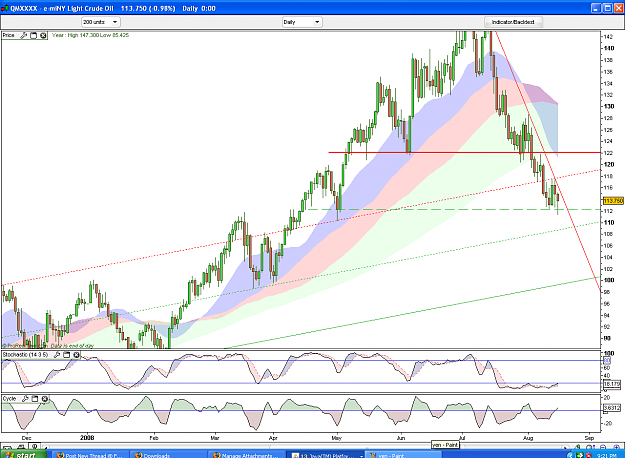Click the May label on time axis
This screenshot has height=458, width=625.
click(x=336, y=438)
